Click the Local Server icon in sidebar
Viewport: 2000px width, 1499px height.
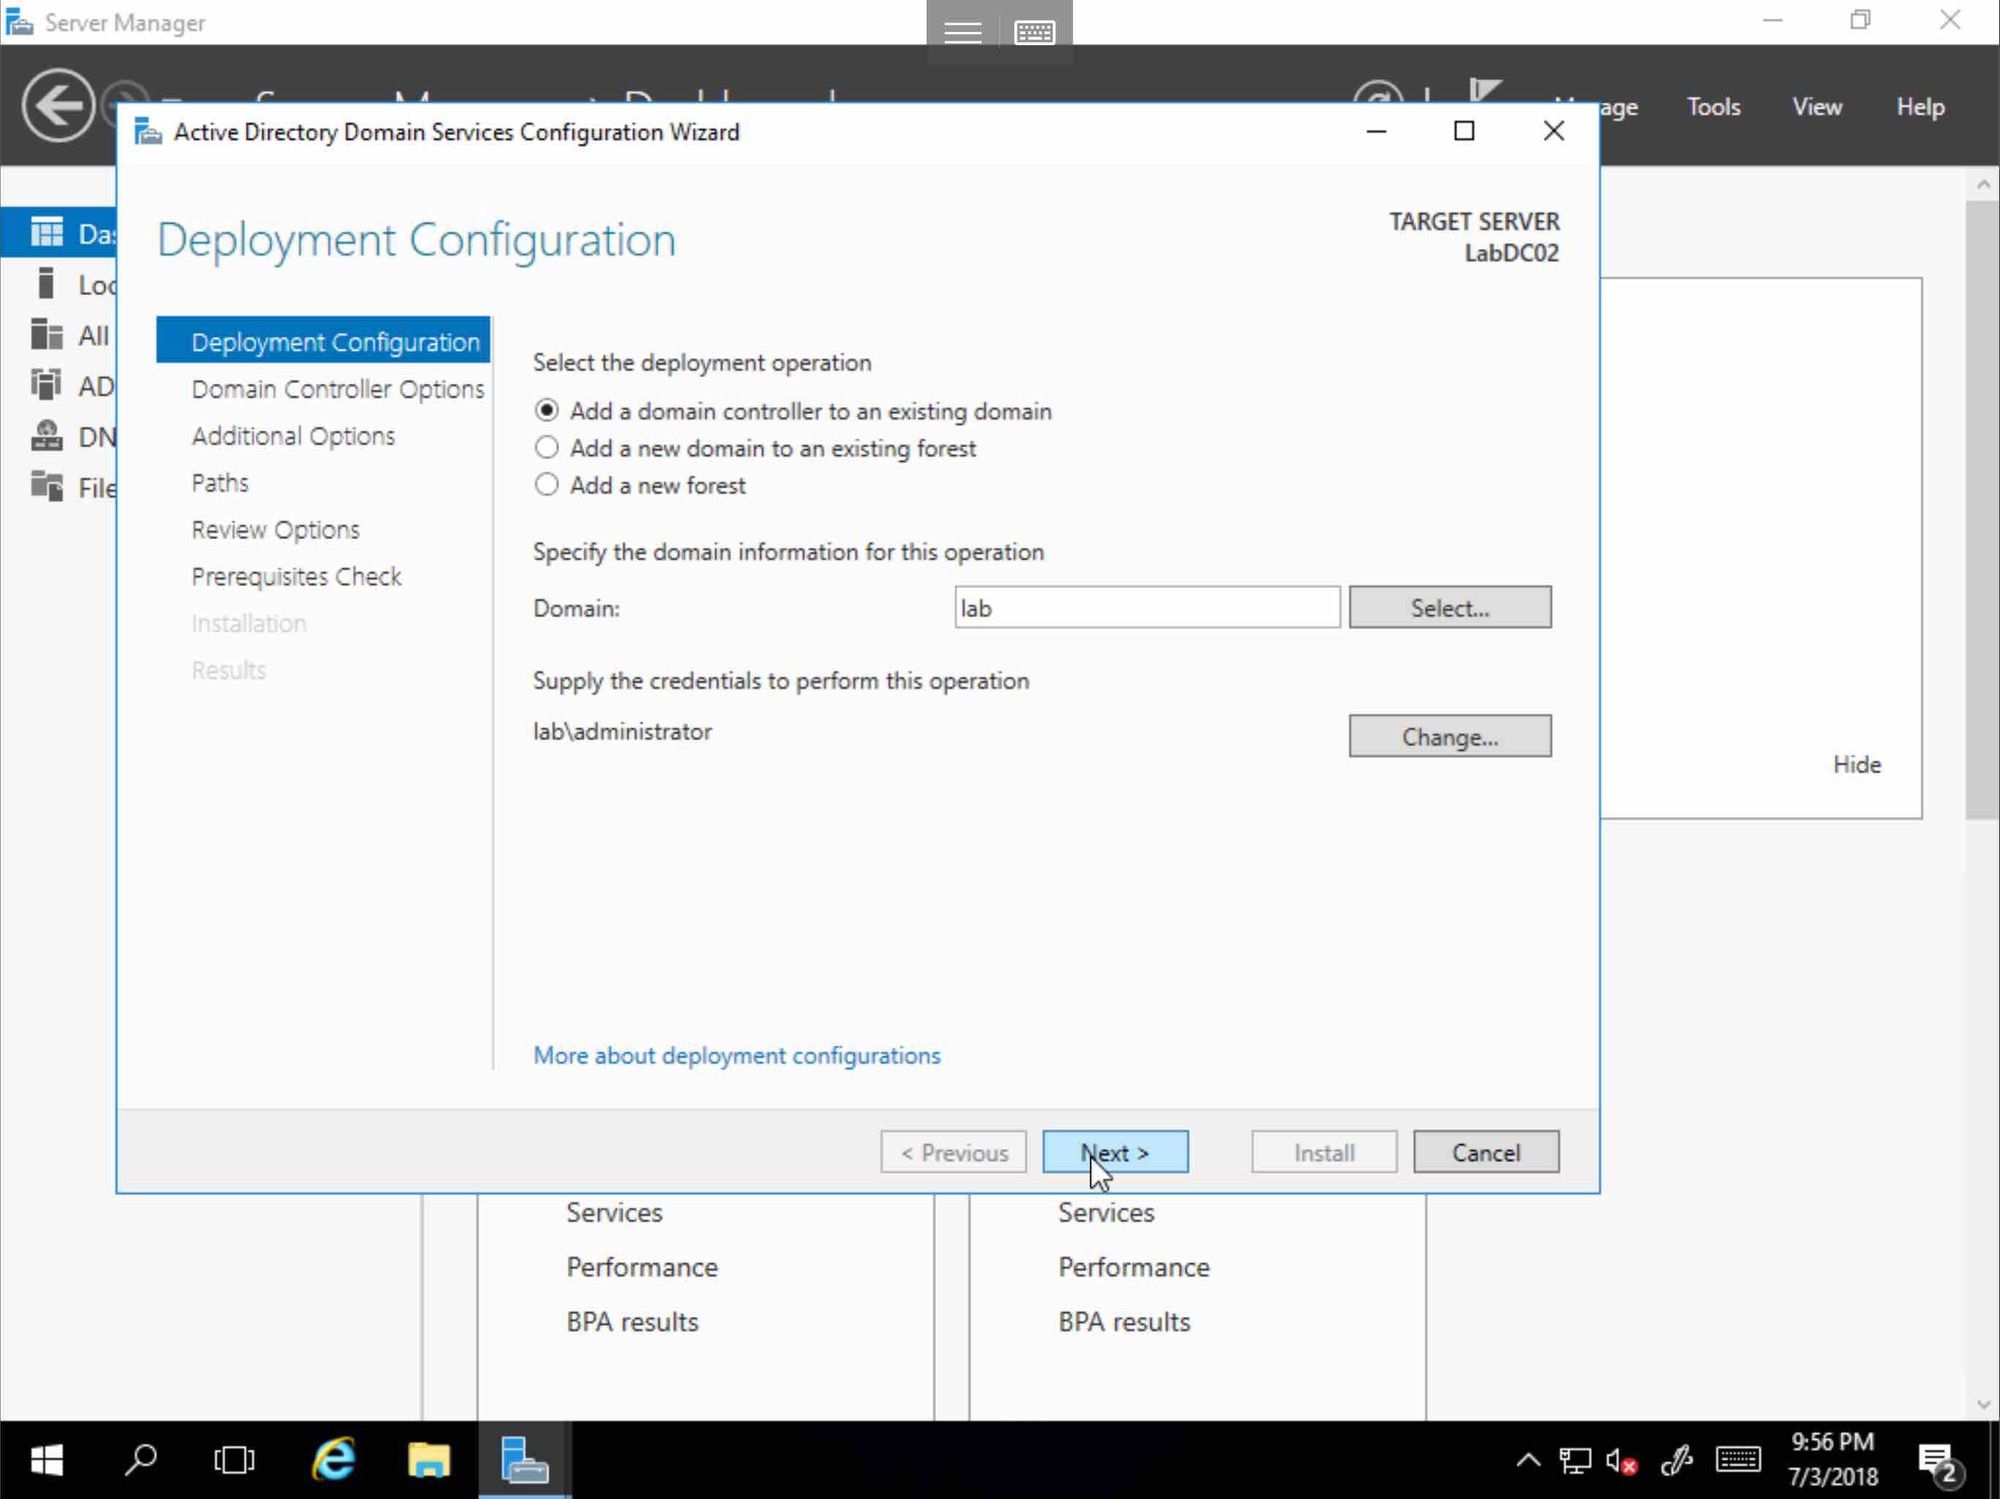(x=45, y=284)
